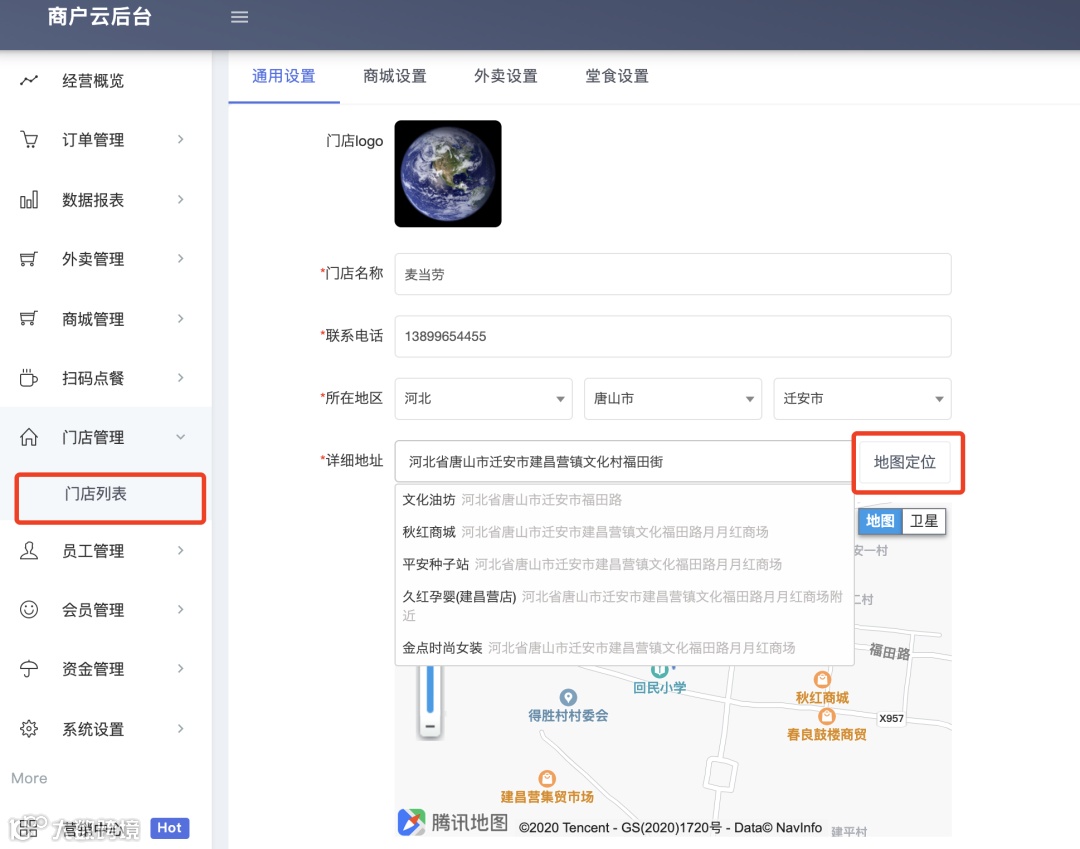
Task: Expand the 数据报表 menu chevron
Action: (180, 200)
